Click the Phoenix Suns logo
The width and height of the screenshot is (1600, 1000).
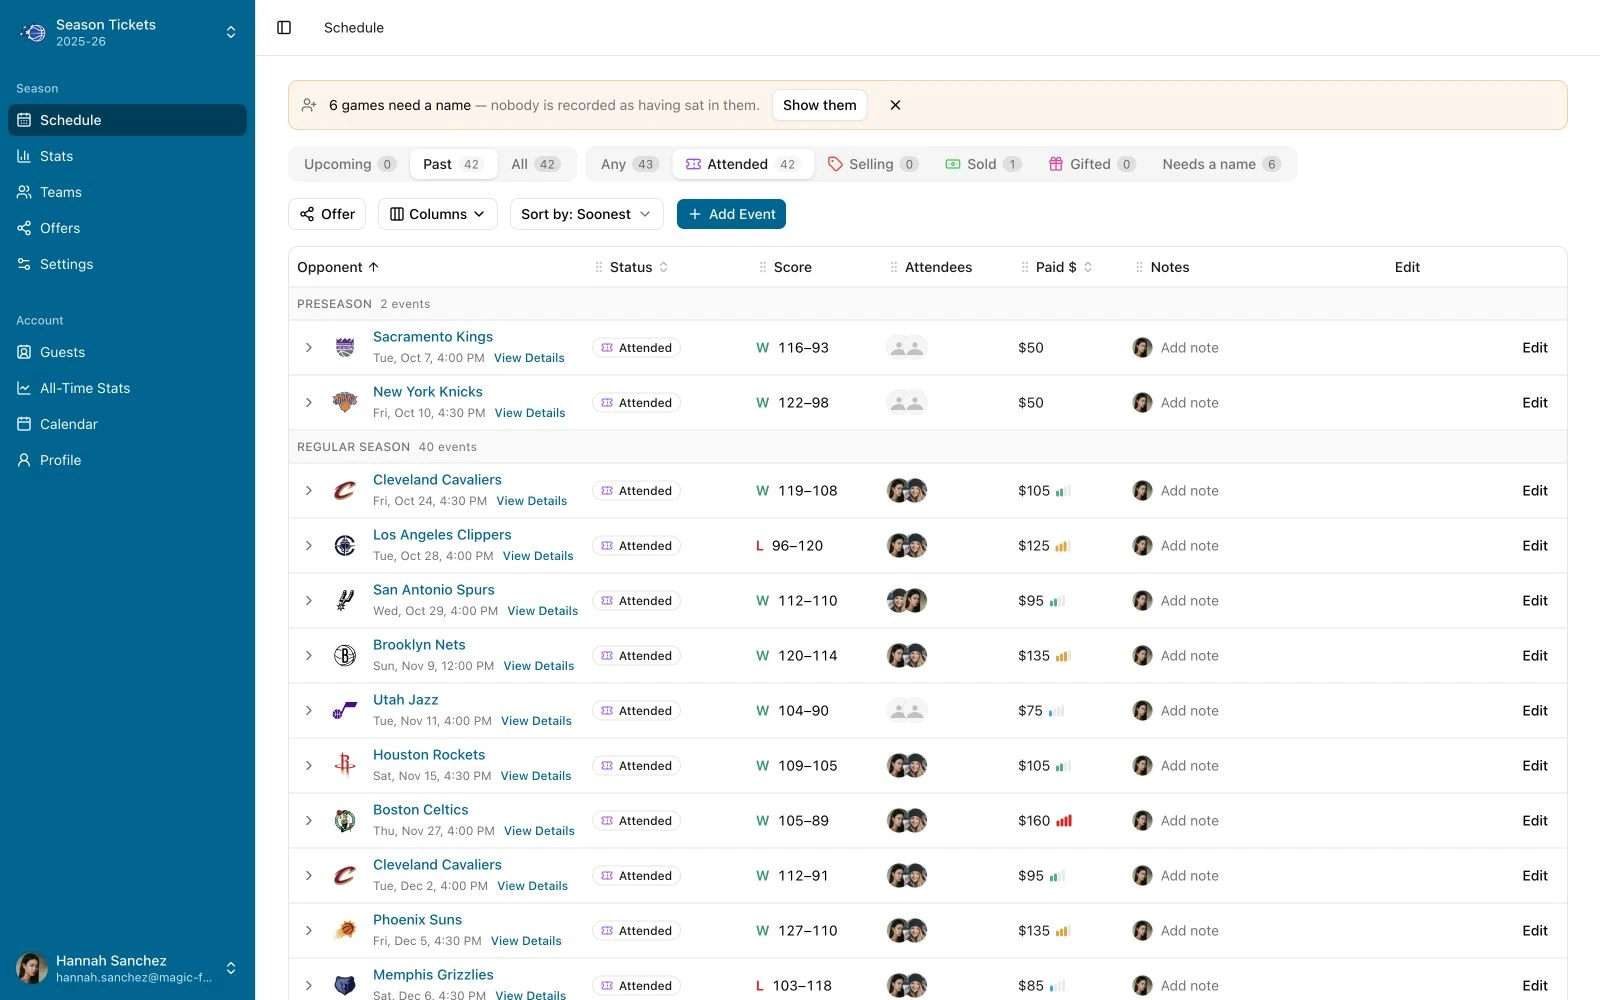coord(345,931)
